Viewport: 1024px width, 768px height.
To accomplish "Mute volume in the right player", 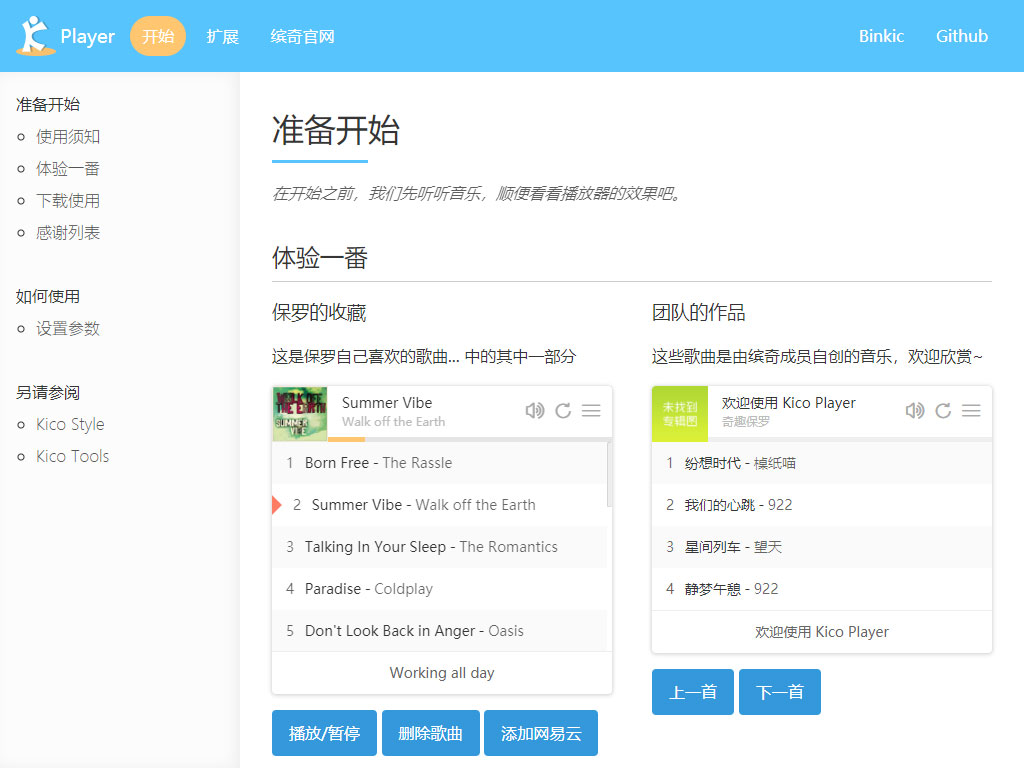I will tap(915, 411).
